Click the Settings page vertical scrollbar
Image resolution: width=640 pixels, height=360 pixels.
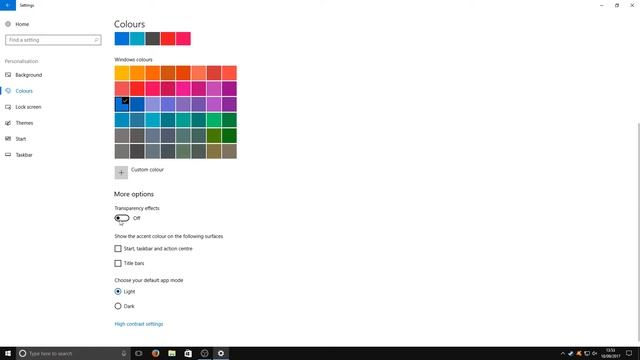point(638,231)
